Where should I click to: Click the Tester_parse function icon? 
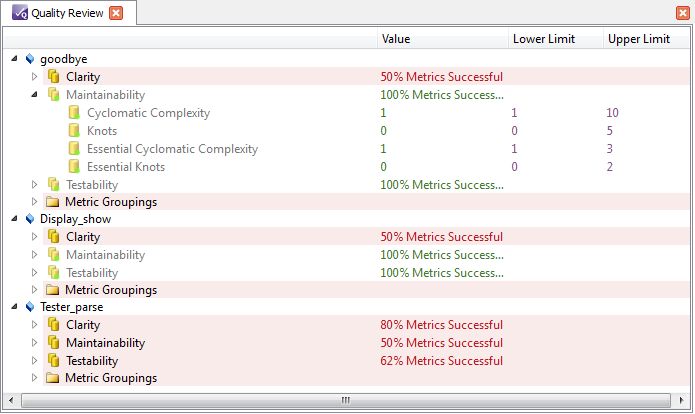tap(29, 307)
